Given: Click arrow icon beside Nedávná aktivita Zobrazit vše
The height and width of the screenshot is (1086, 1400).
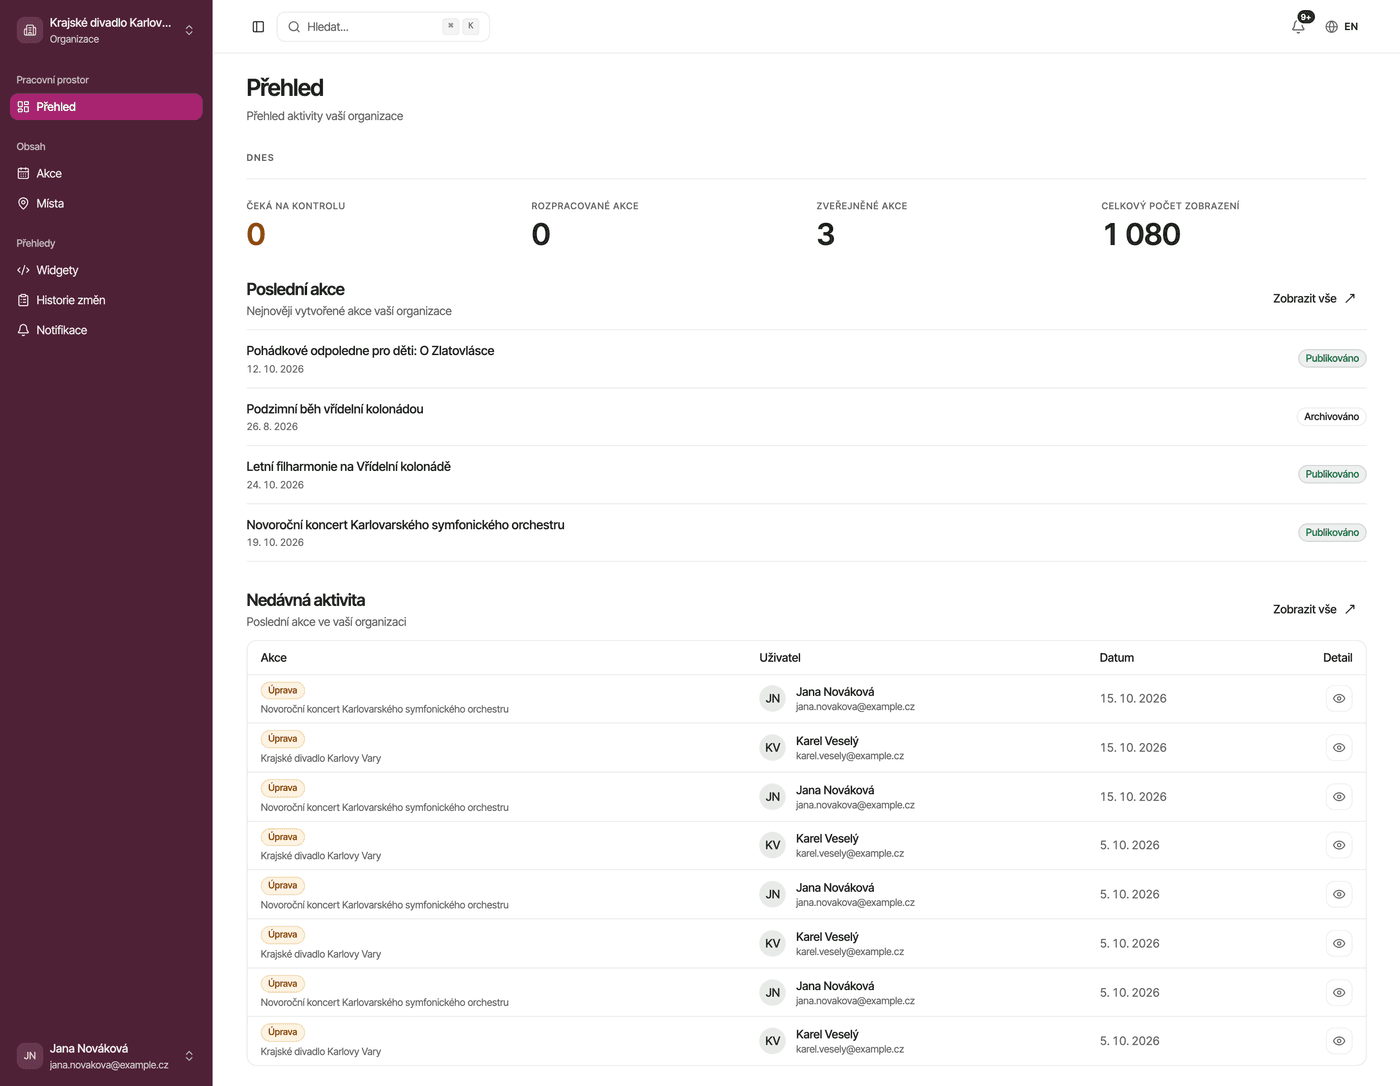Looking at the screenshot, I should [1350, 609].
